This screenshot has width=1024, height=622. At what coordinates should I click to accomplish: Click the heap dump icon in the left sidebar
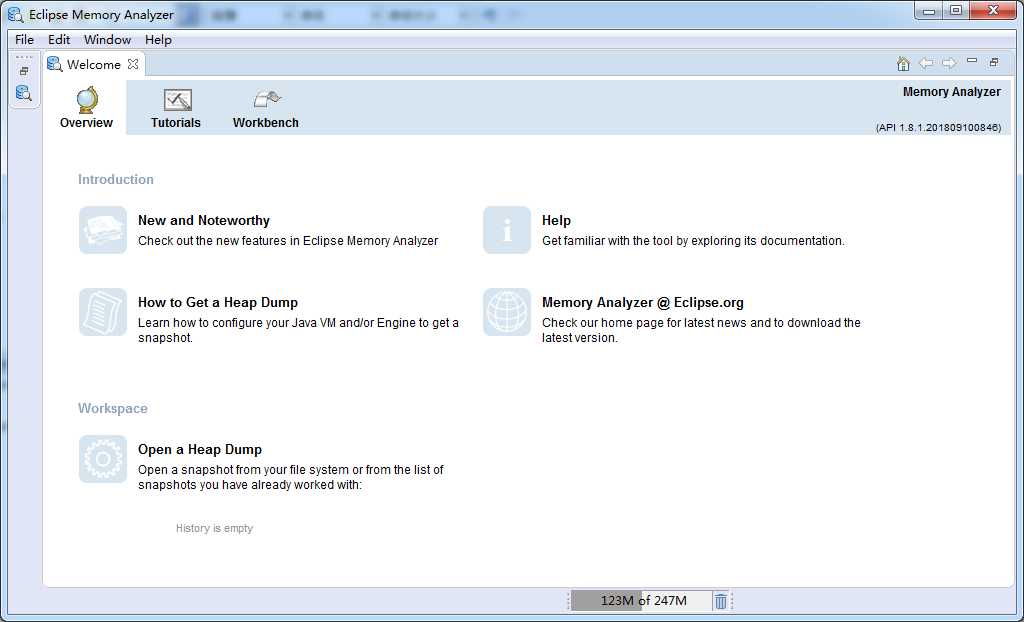[24, 93]
